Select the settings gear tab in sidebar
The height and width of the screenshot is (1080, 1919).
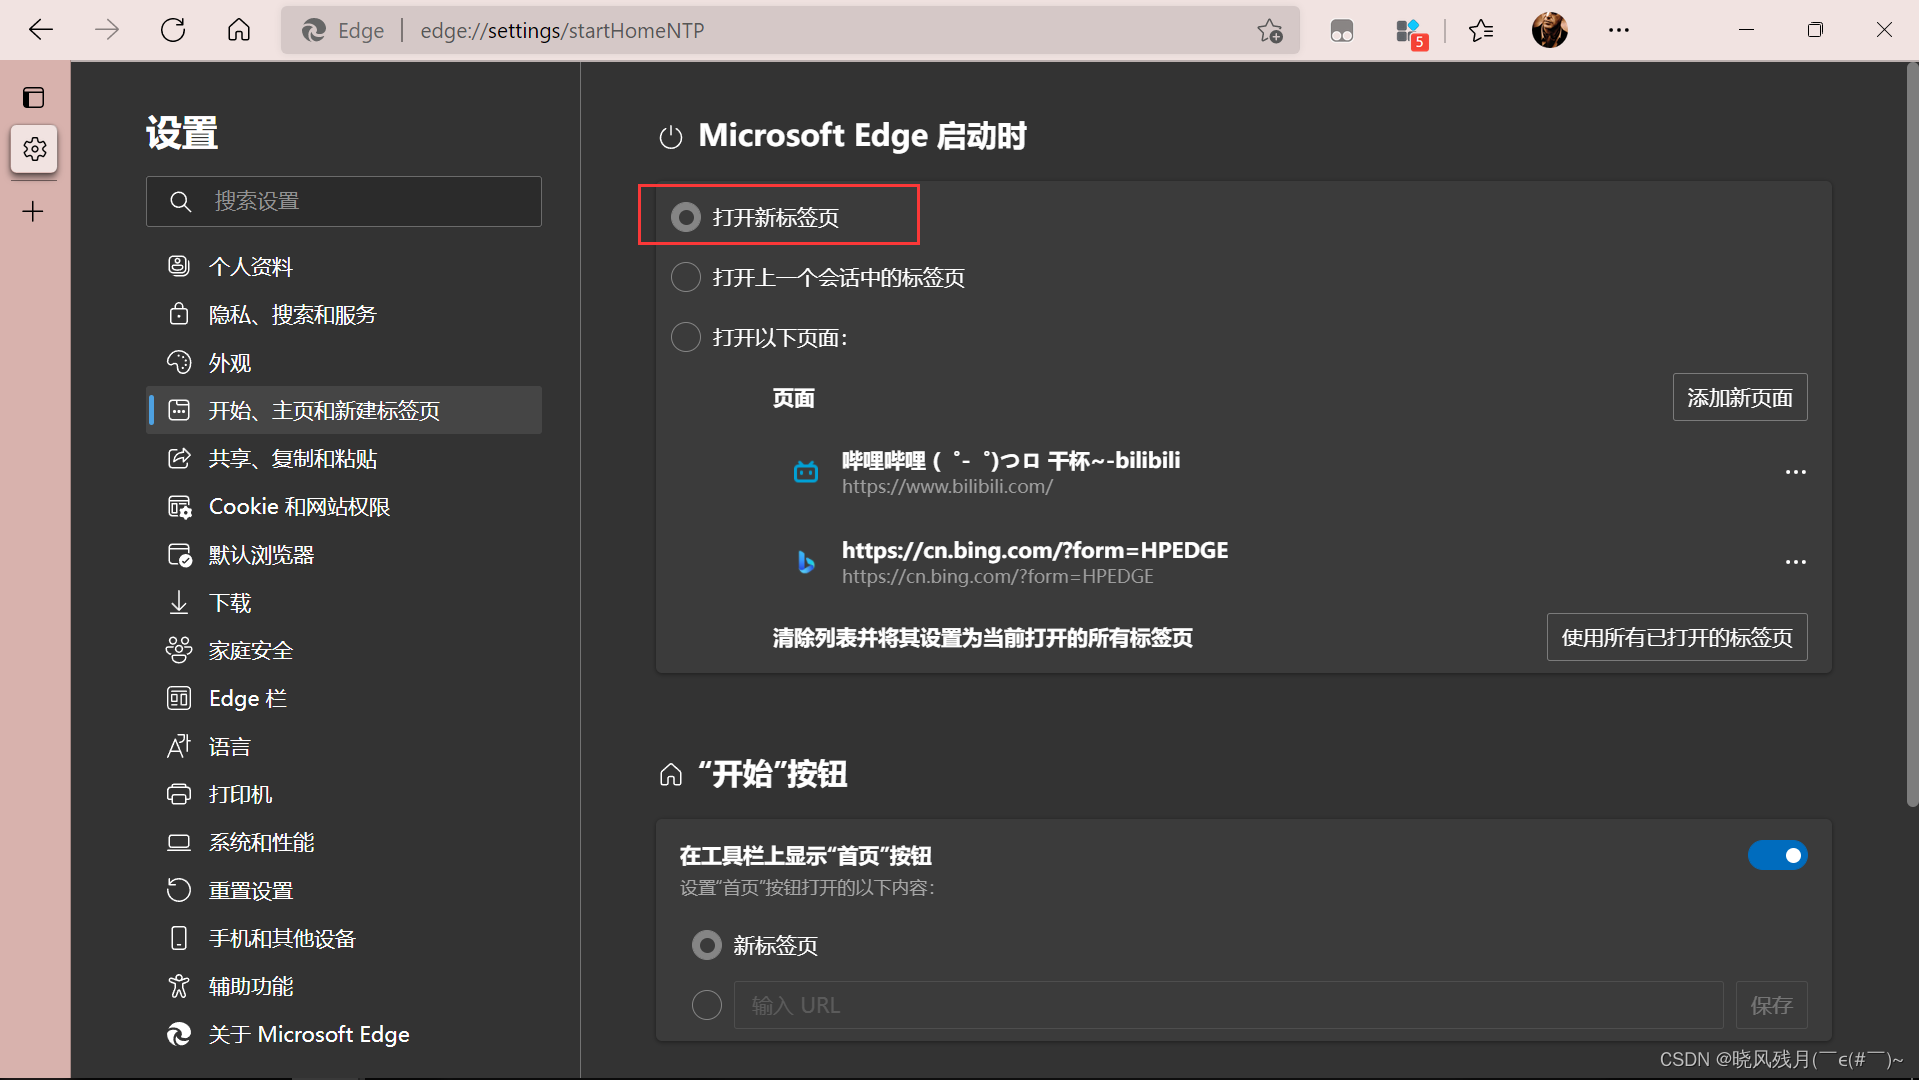[x=34, y=149]
